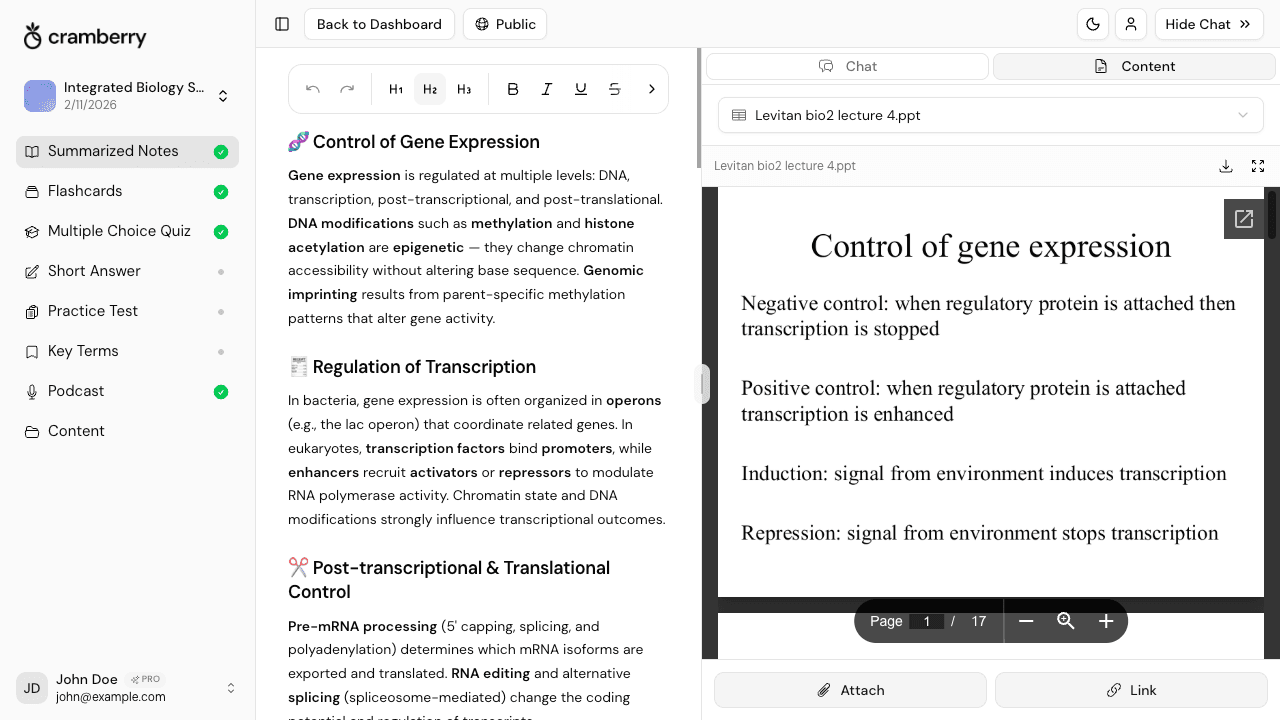Viewport: 1280px width, 720px height.
Task: Toggle dark mode with the moon icon
Action: point(1093,24)
